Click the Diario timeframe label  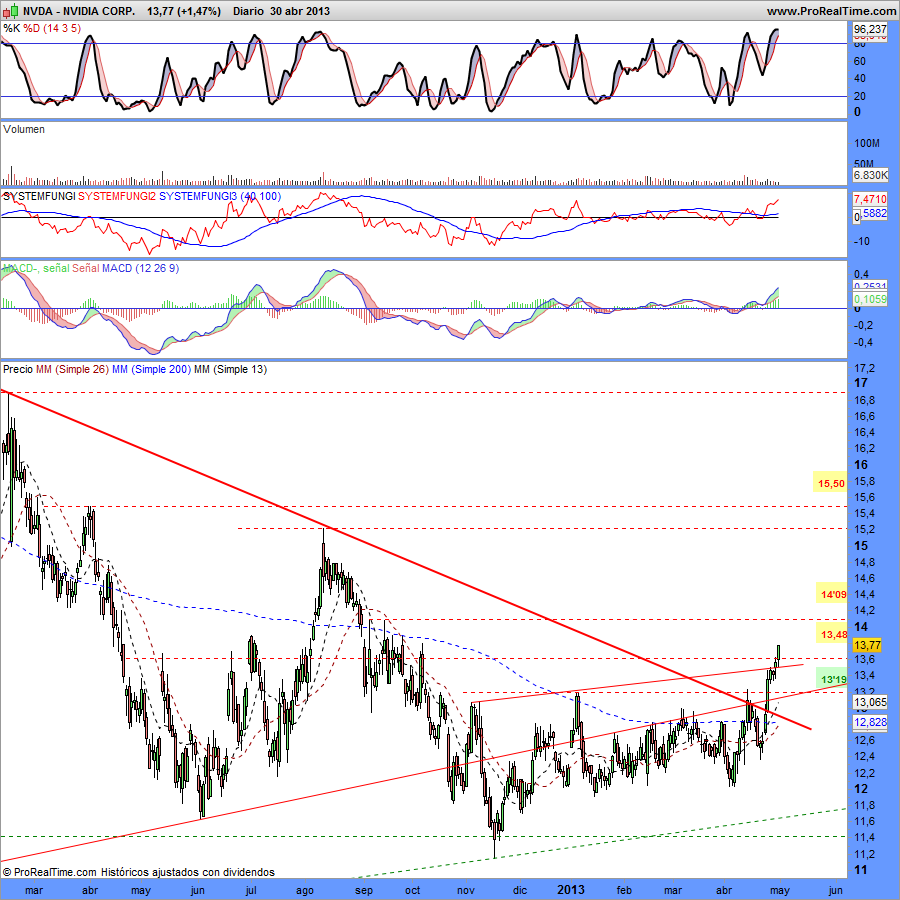pos(249,11)
